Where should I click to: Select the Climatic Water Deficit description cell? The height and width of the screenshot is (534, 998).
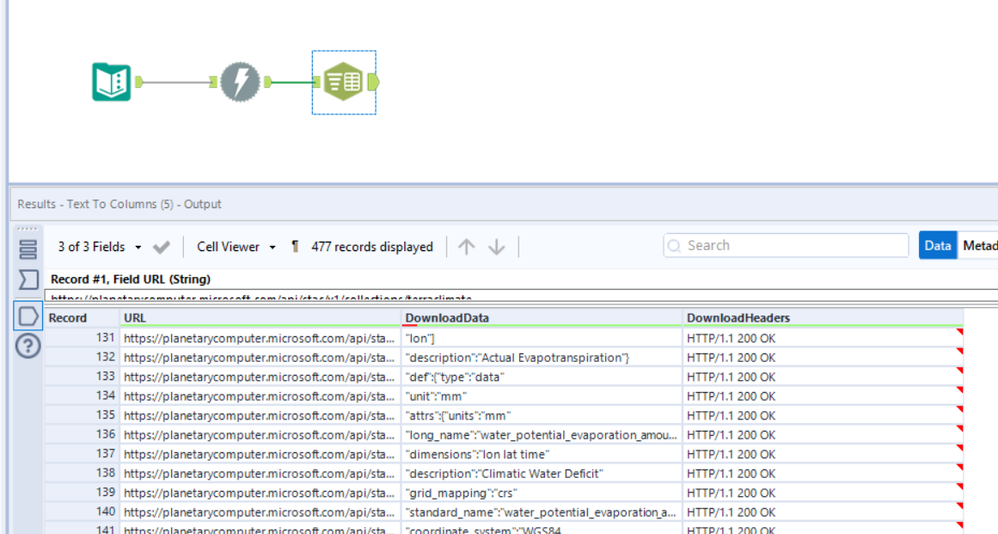[x=542, y=474]
